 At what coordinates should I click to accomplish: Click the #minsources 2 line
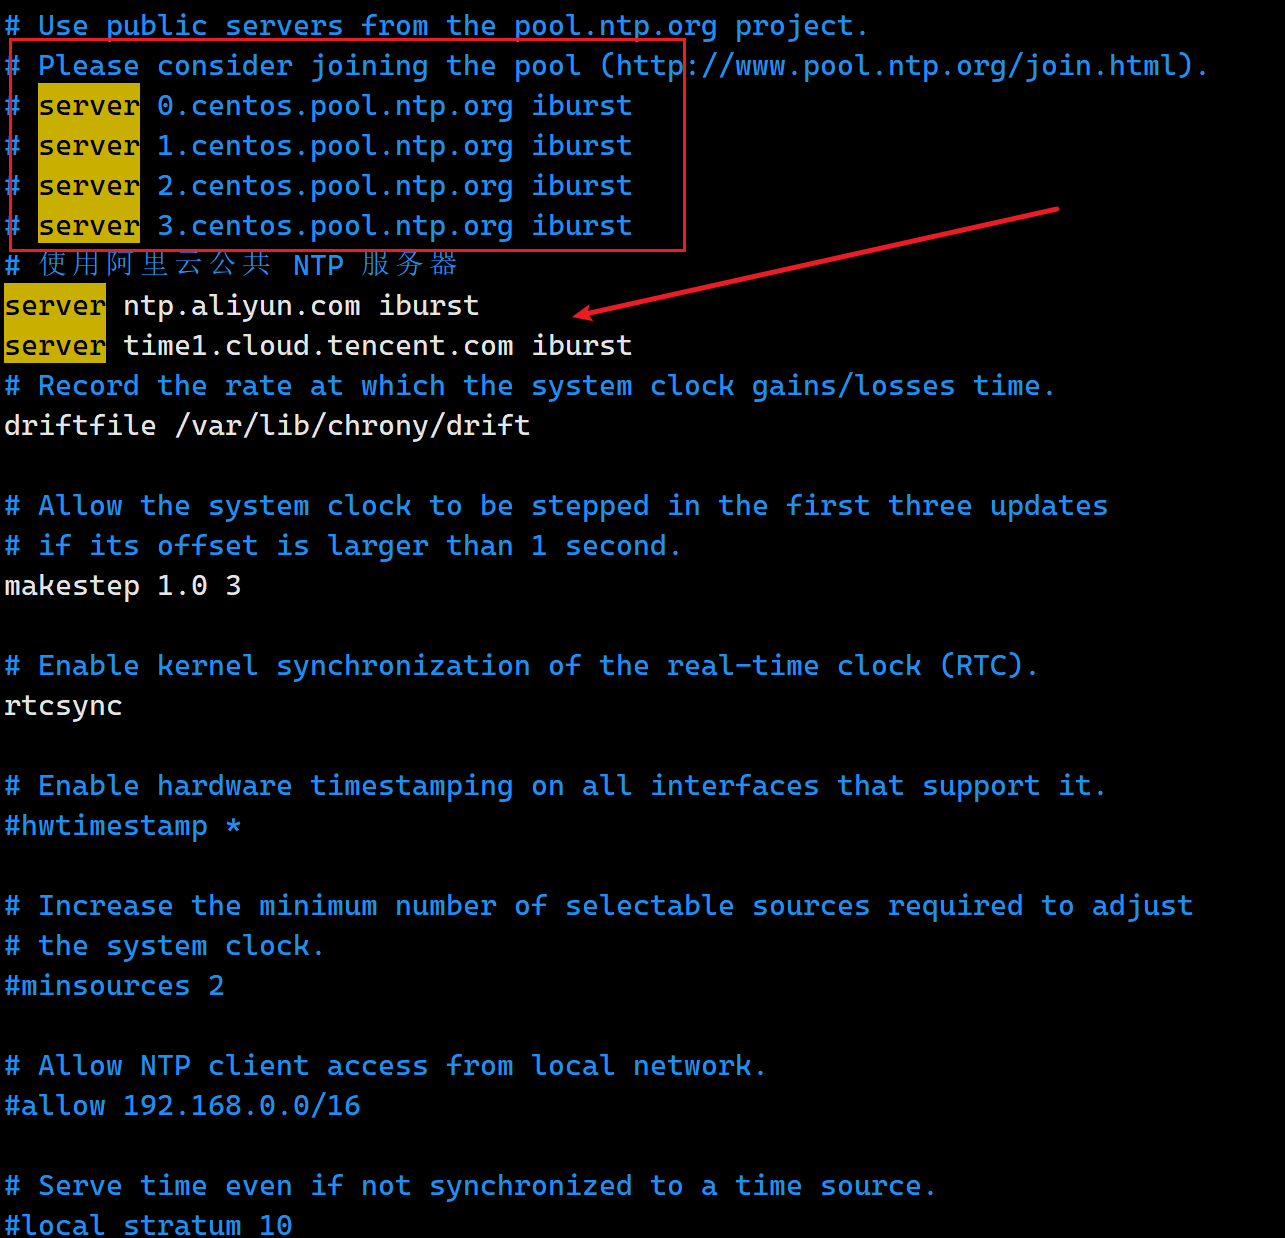point(114,986)
